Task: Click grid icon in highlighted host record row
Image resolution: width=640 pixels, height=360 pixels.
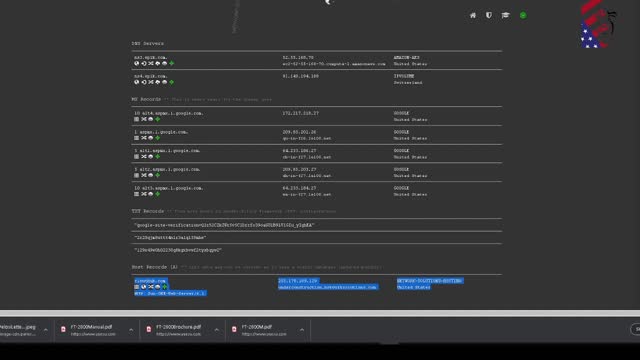Action: pos(137,287)
